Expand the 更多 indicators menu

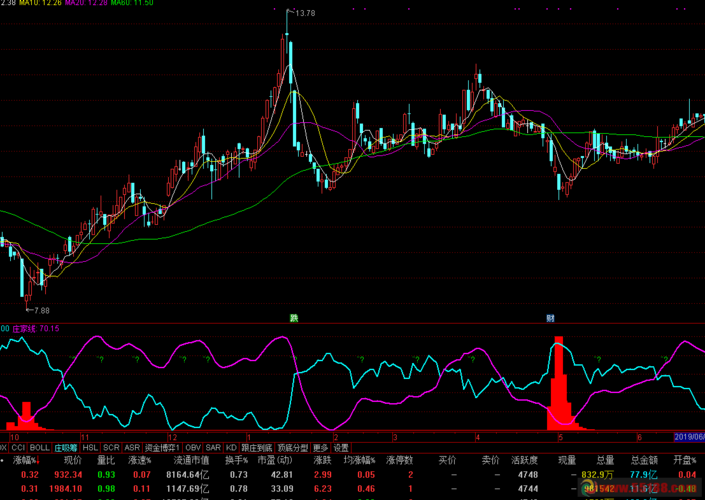point(320,448)
